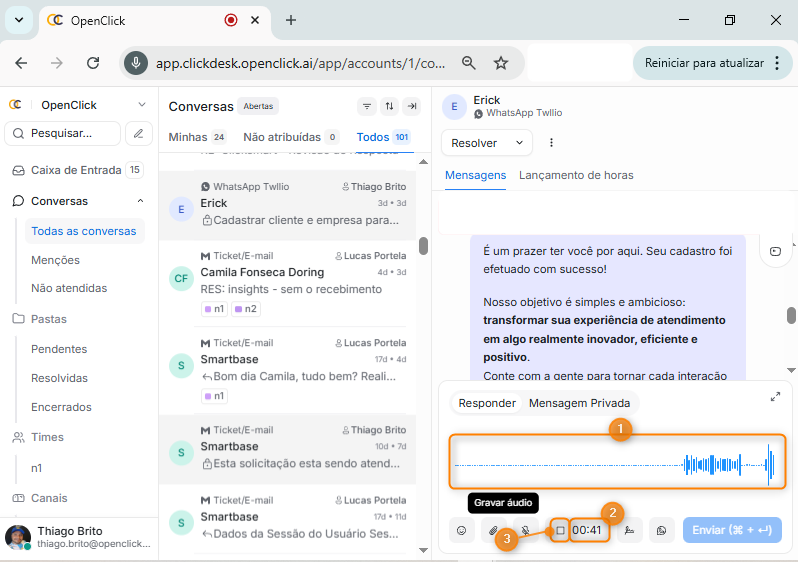Switch to Mensagem Privada mode
798x562 pixels.
579,403
